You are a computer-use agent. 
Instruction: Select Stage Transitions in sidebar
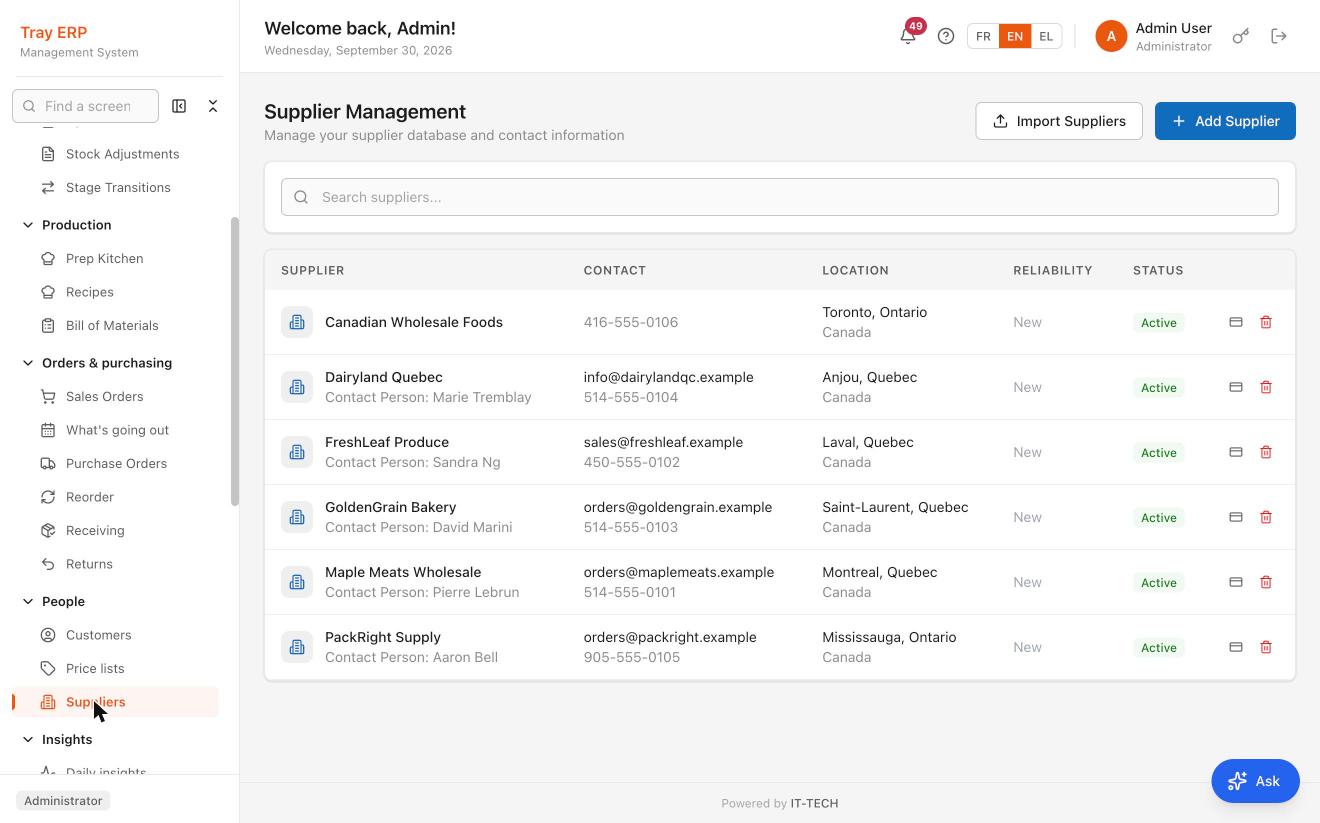tap(116, 187)
